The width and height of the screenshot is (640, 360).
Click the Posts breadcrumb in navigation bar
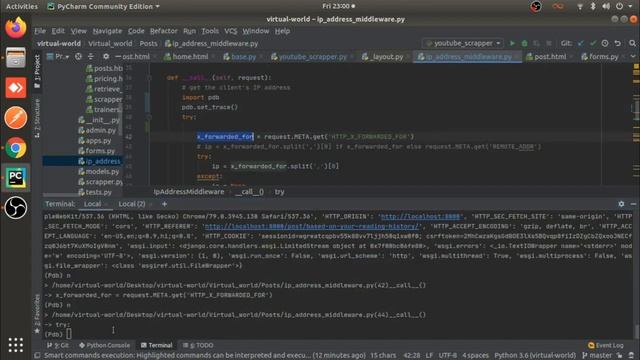pos(148,43)
